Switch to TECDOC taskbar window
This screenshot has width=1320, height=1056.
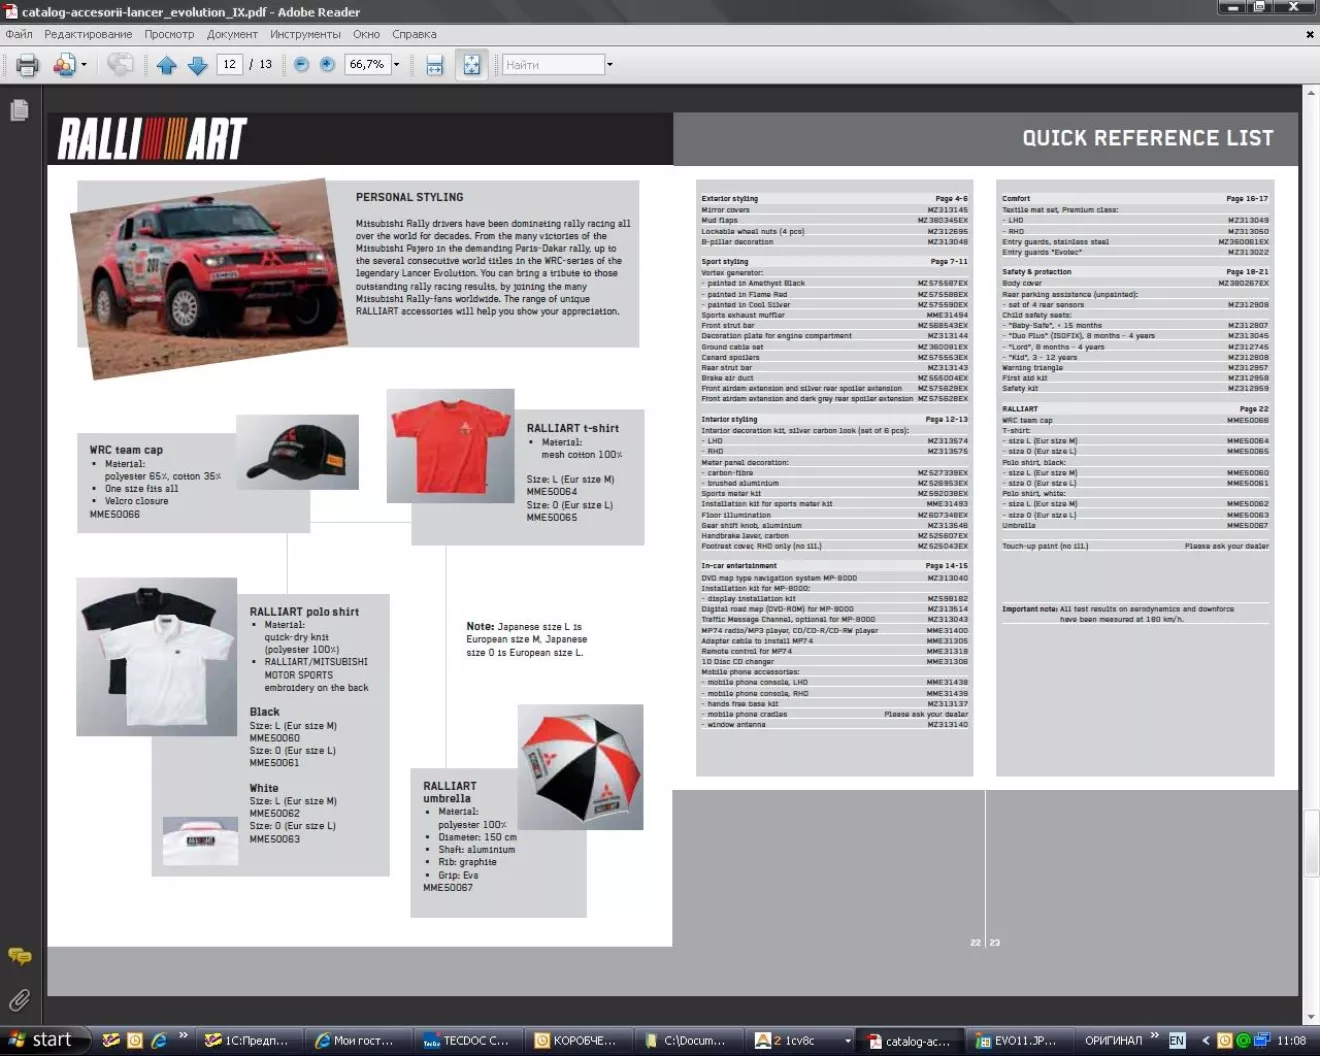click(x=466, y=1040)
